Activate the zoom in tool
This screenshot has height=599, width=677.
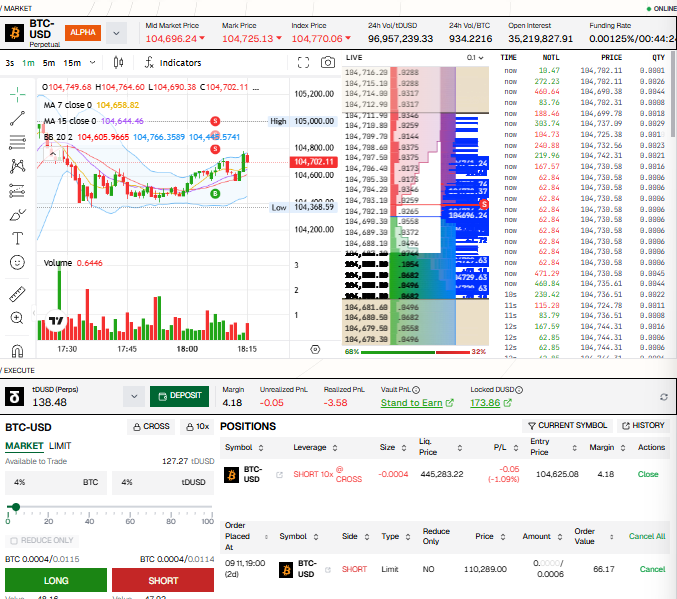17,318
